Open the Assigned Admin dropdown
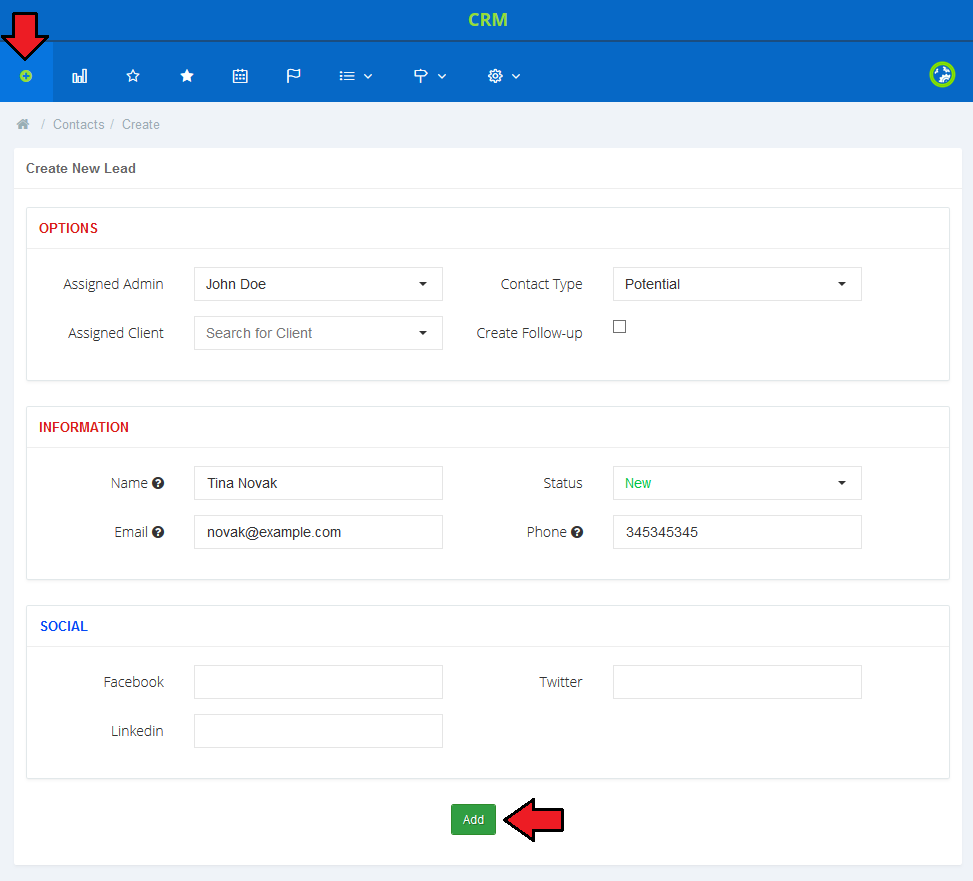The image size is (973, 881). (x=318, y=284)
